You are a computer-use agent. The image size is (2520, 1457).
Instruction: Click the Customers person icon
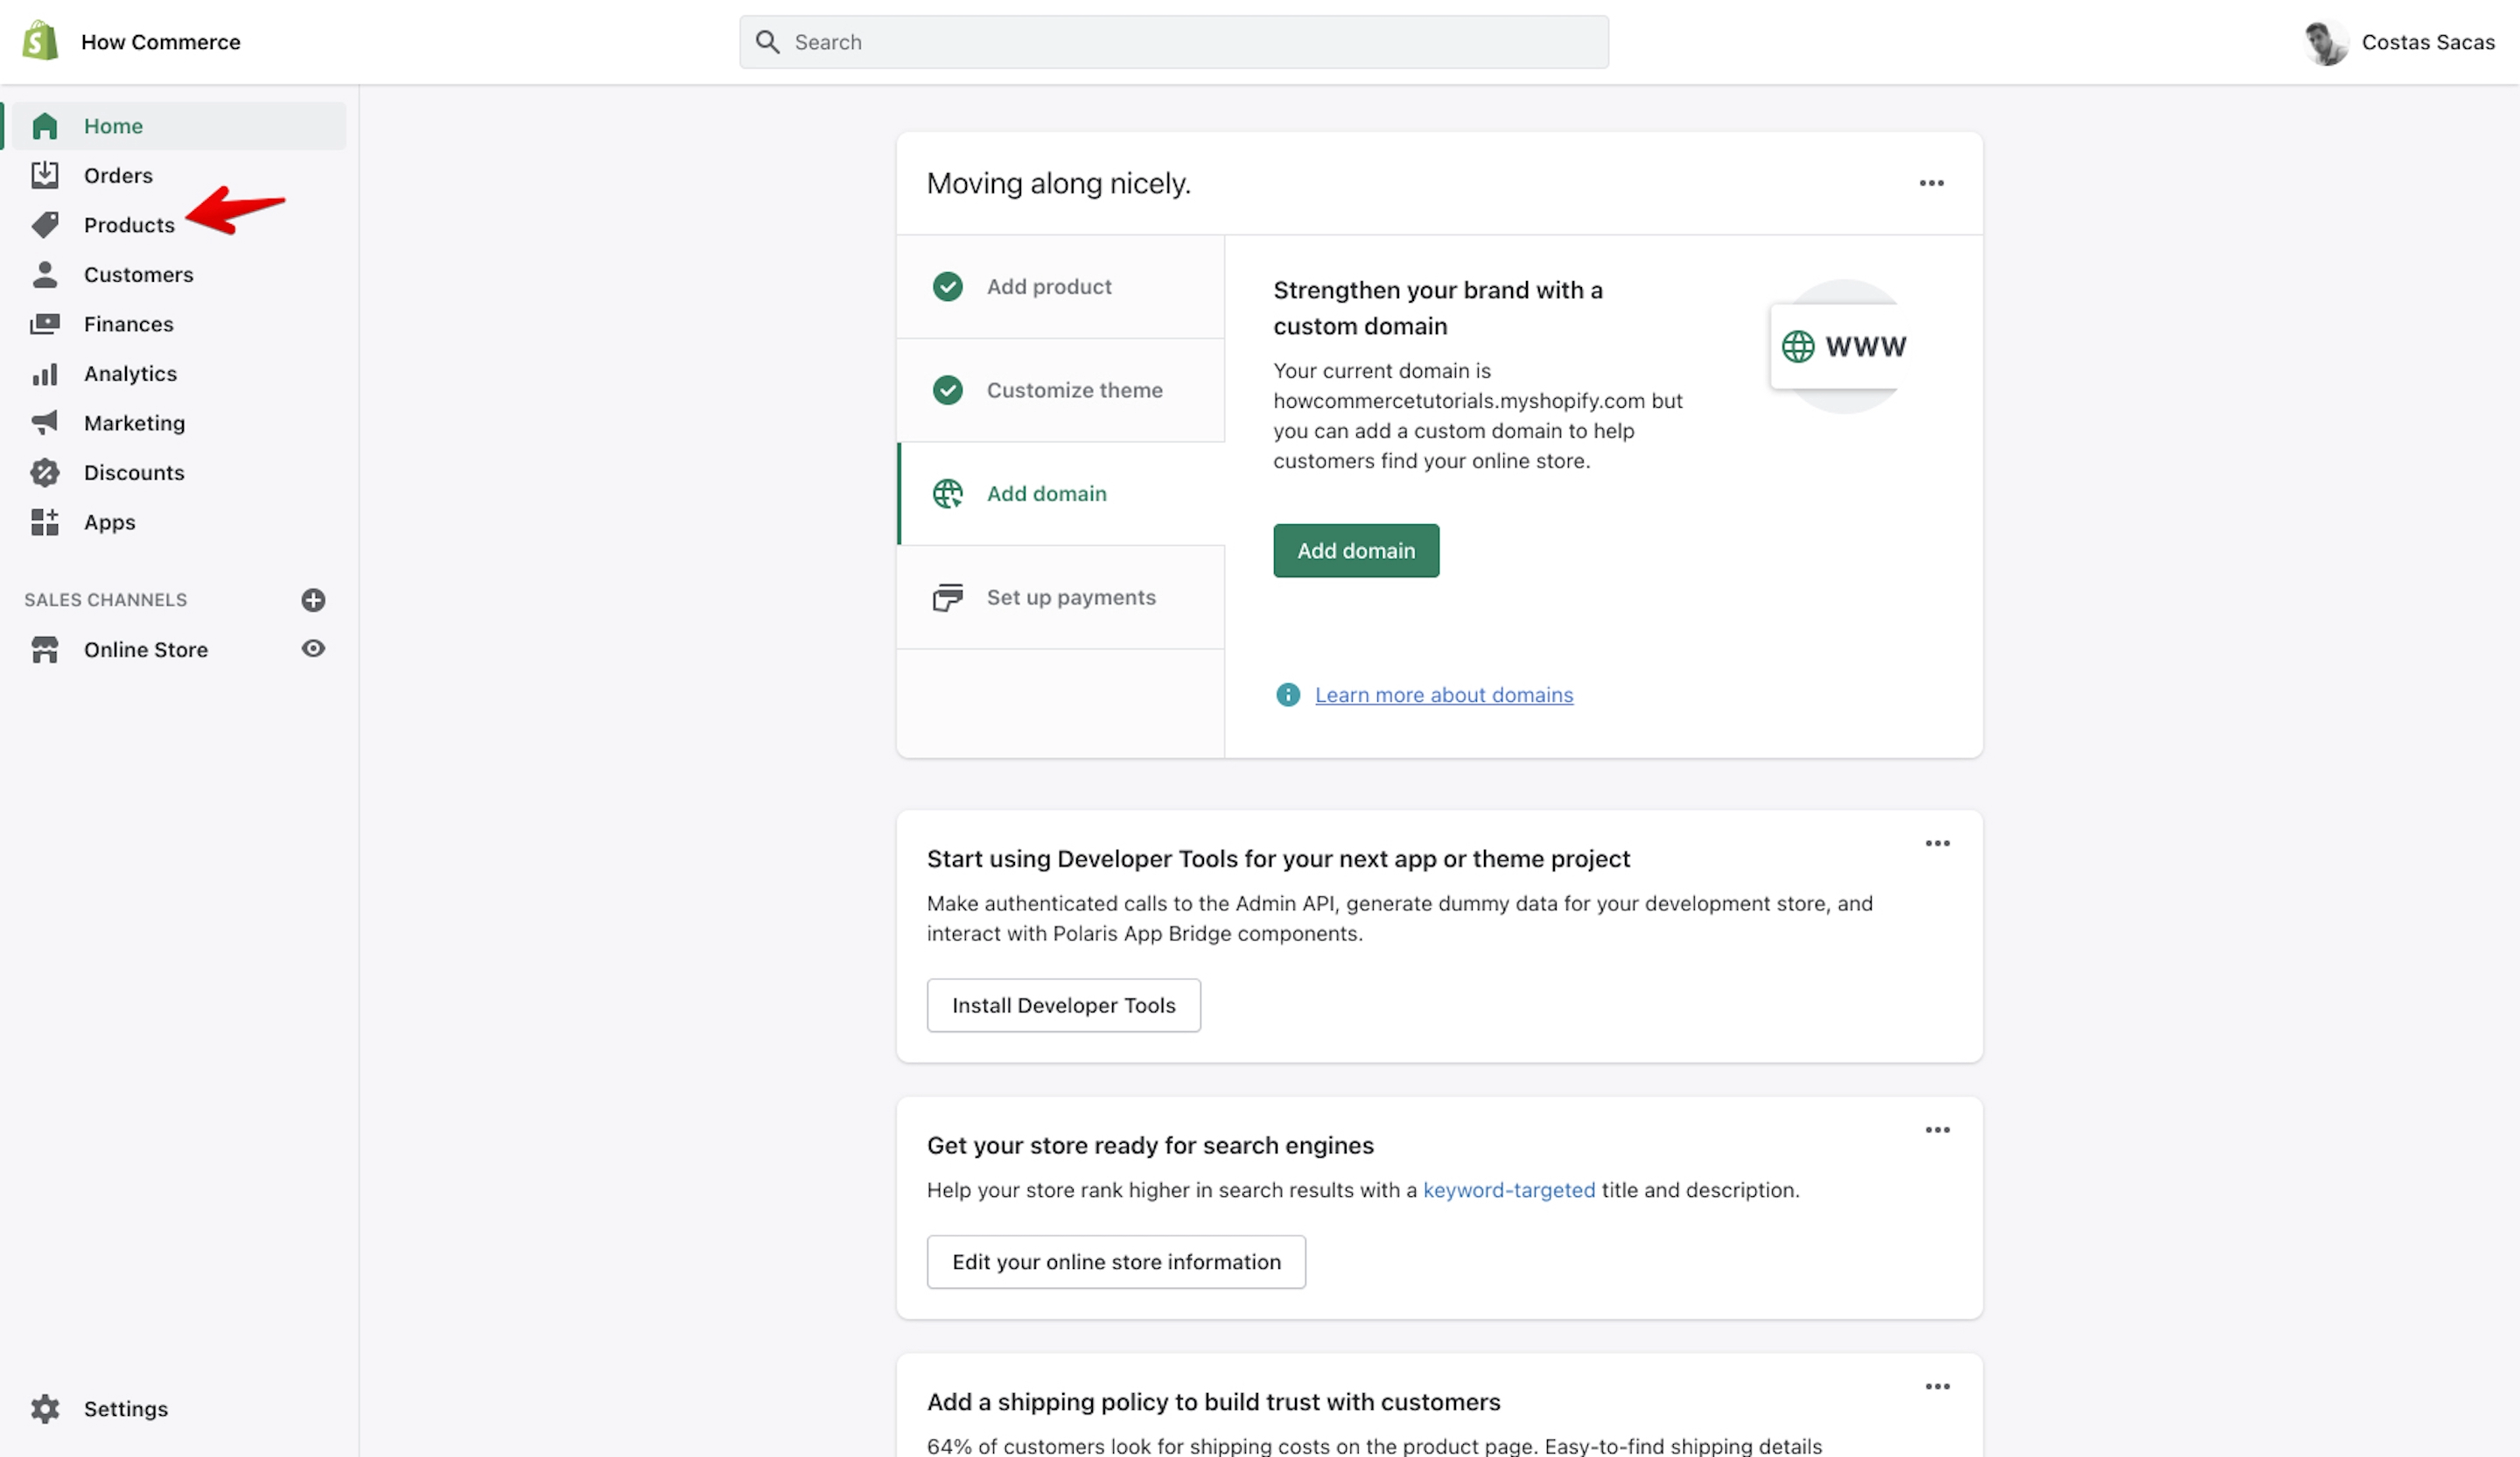[44, 274]
